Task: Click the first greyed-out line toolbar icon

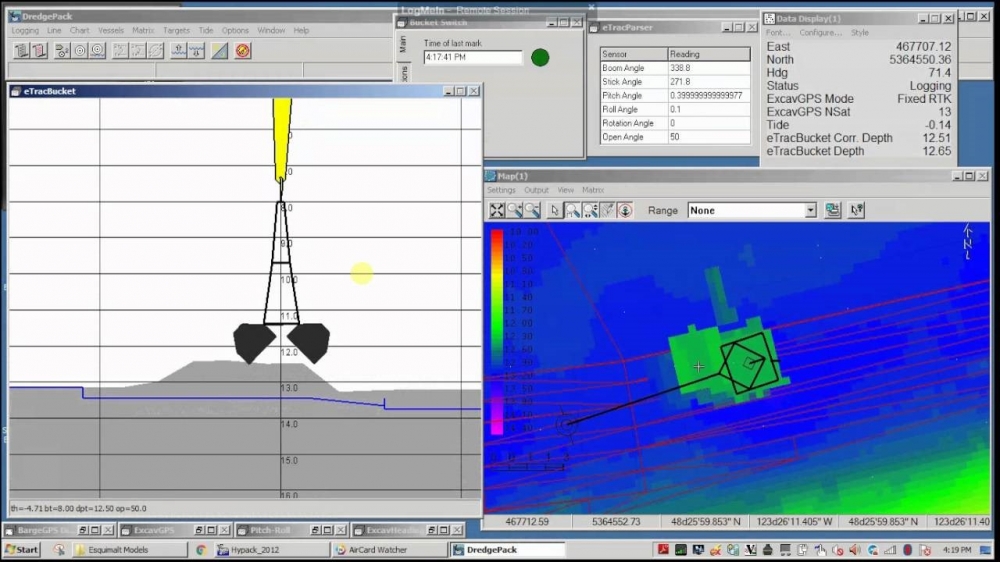Action: (120, 50)
